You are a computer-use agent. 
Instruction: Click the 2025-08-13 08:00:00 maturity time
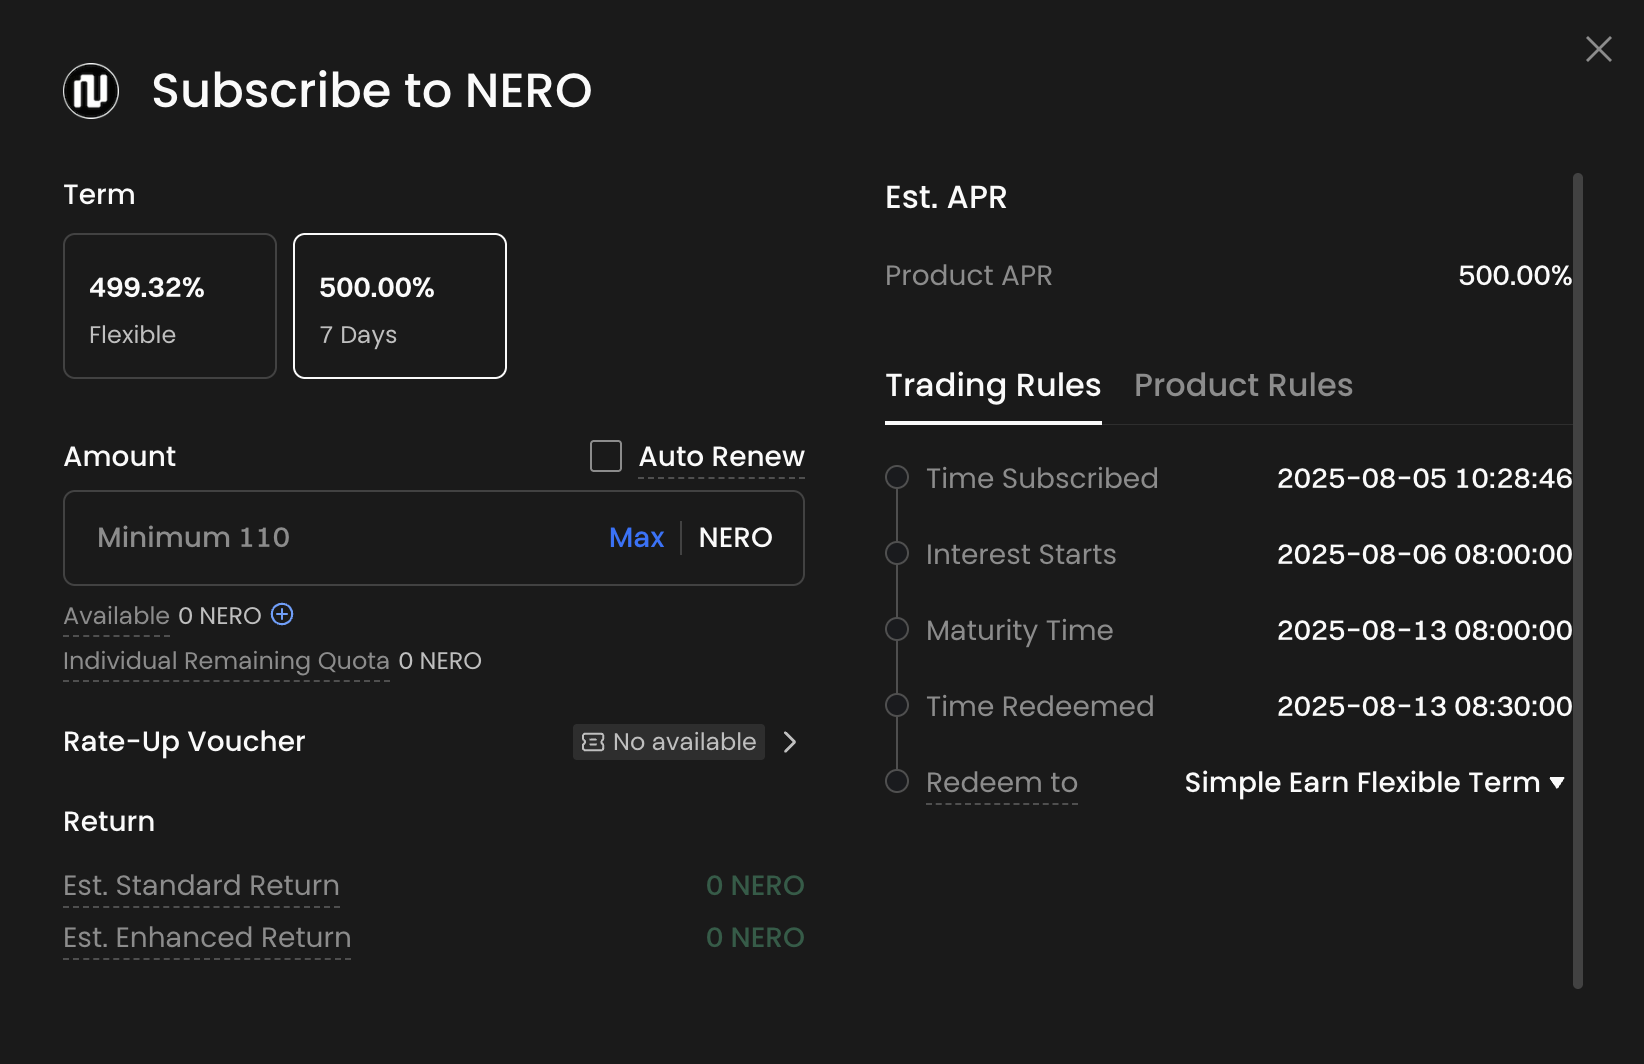pos(1424,630)
